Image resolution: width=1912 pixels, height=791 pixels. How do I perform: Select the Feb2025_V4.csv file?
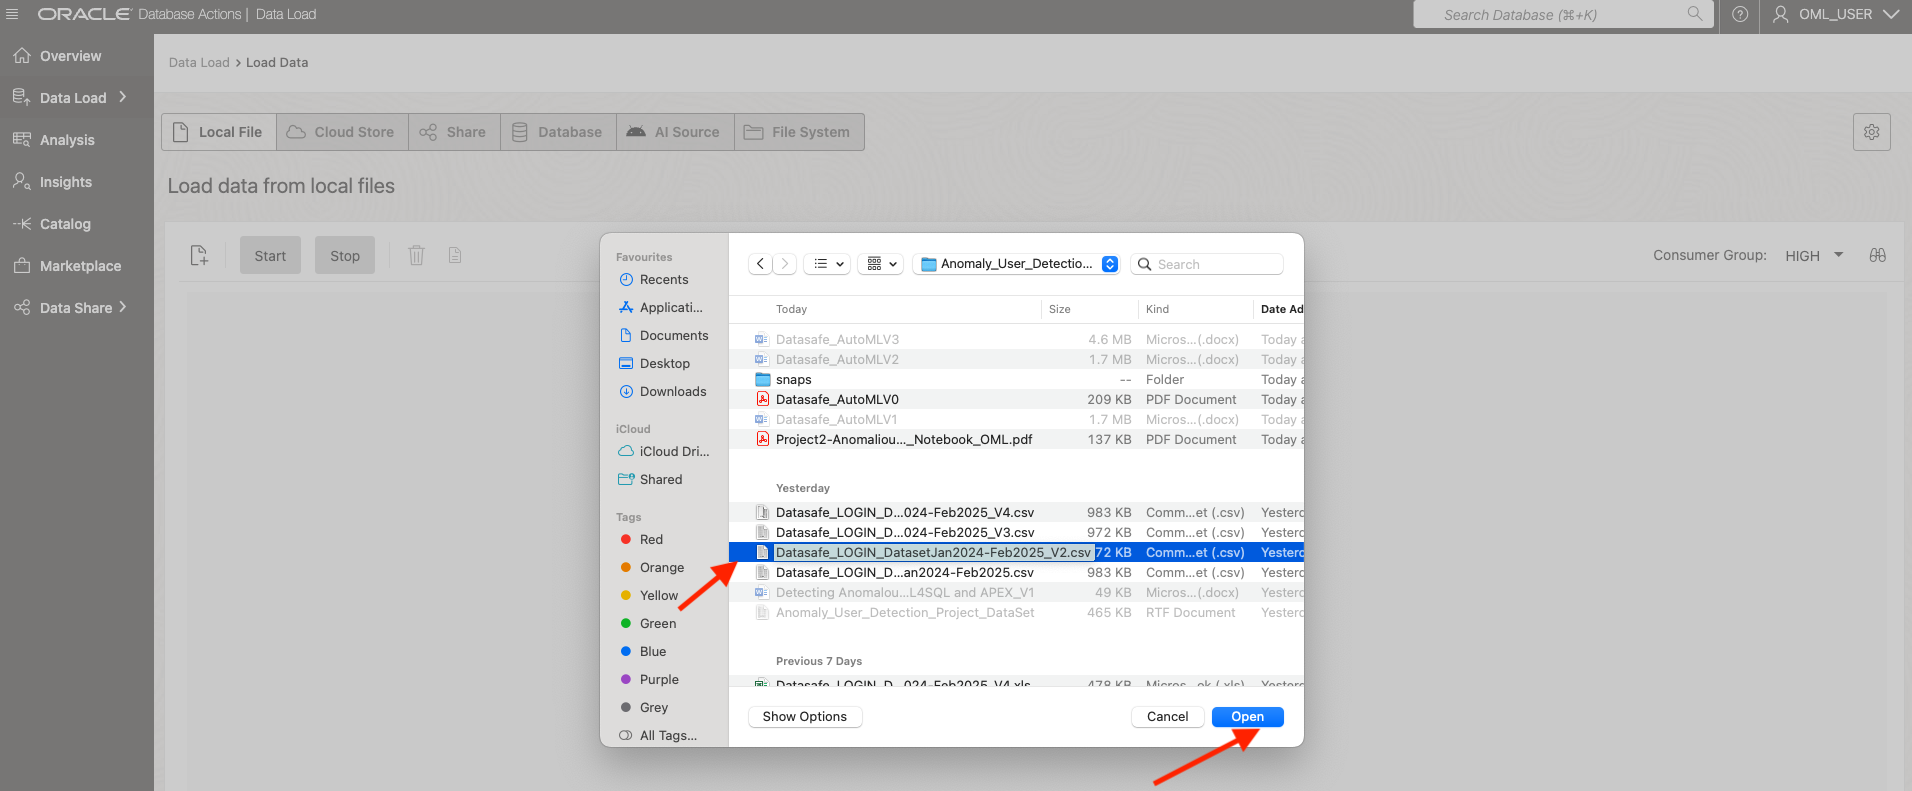coord(1016,513)
